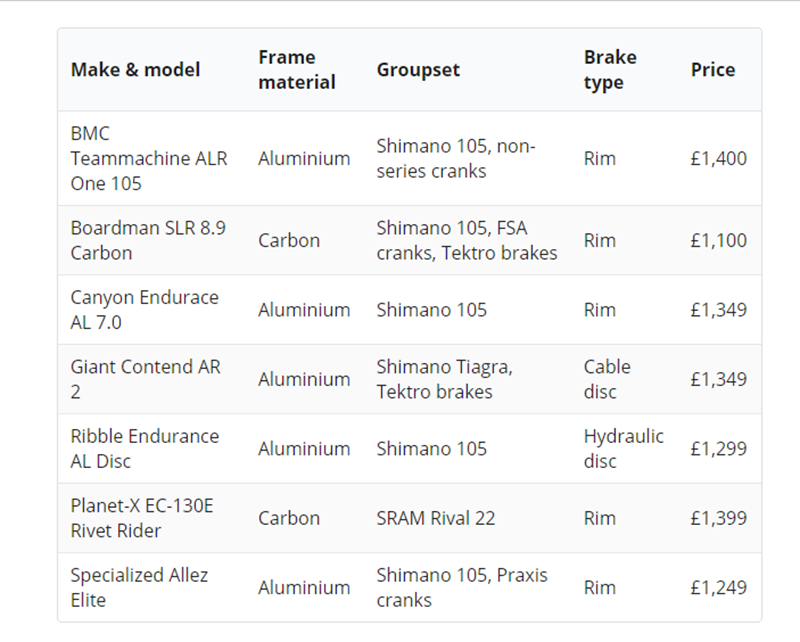
Task: Click the Frame material column header
Action: click(x=297, y=70)
